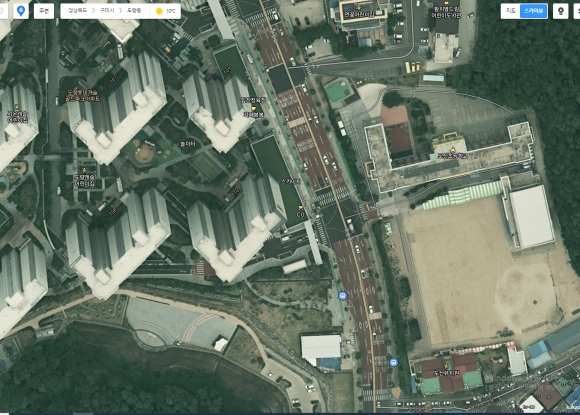Click the 놀이터 playground label
580x415 pixels.
coord(188,144)
